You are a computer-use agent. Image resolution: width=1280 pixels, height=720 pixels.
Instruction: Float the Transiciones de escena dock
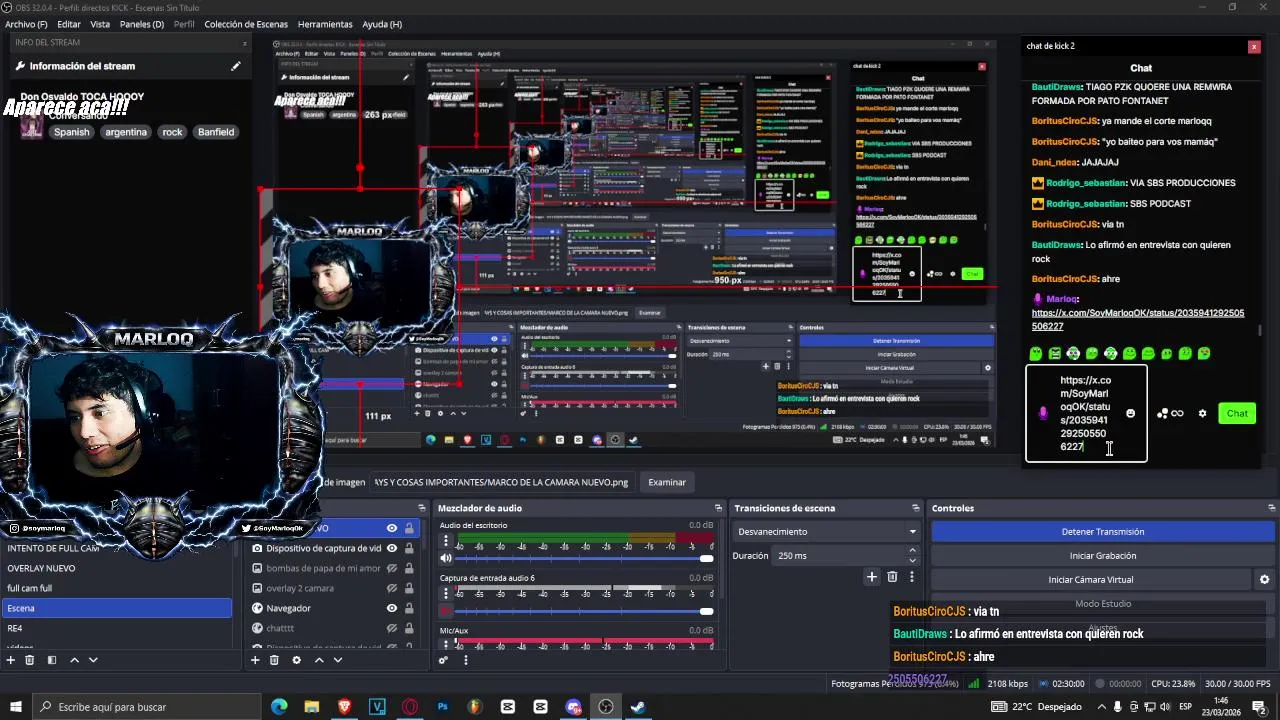click(x=918, y=508)
